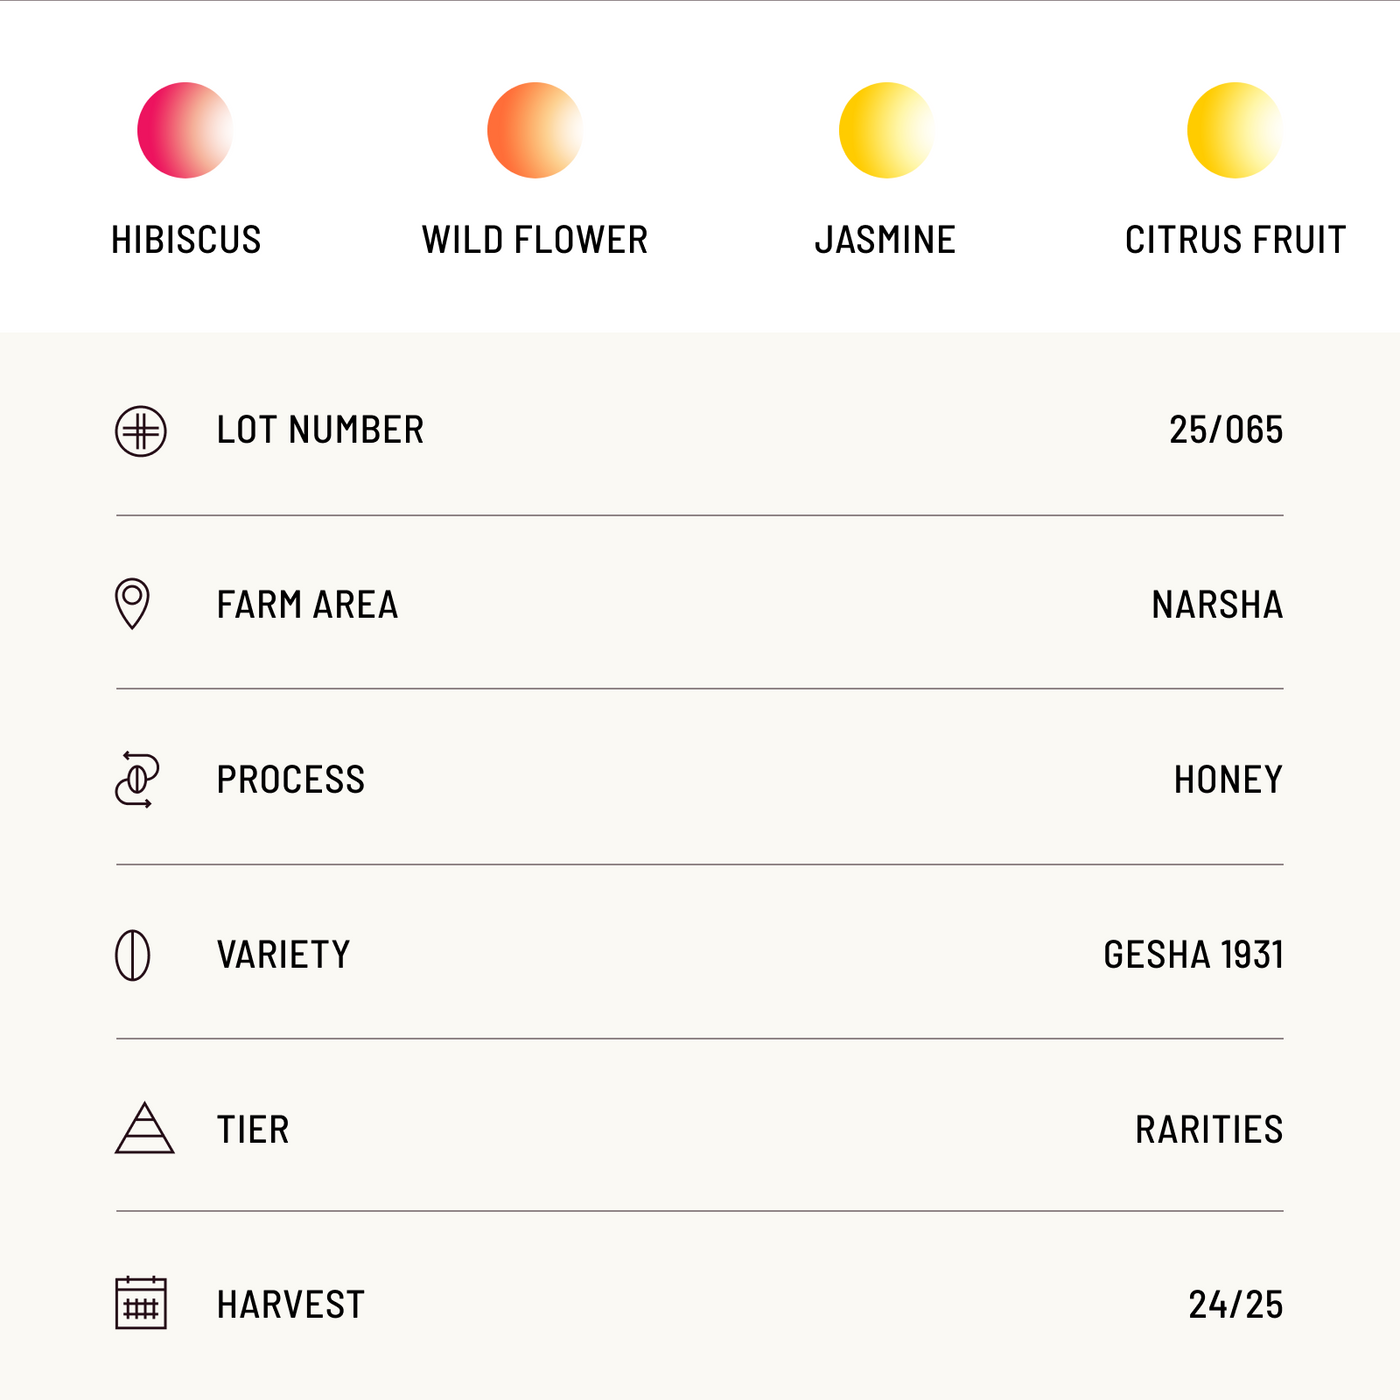Click the Wild Flower flavor label
Image resolution: width=1400 pixels, height=1400 pixels.
pyautogui.click(x=535, y=240)
